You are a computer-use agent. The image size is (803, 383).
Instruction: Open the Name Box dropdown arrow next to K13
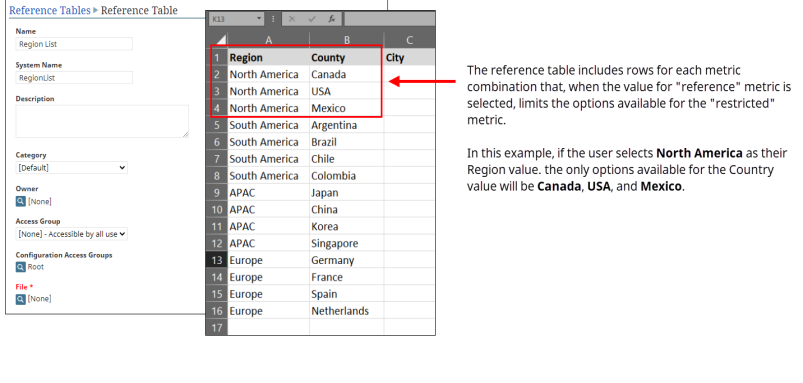259,19
